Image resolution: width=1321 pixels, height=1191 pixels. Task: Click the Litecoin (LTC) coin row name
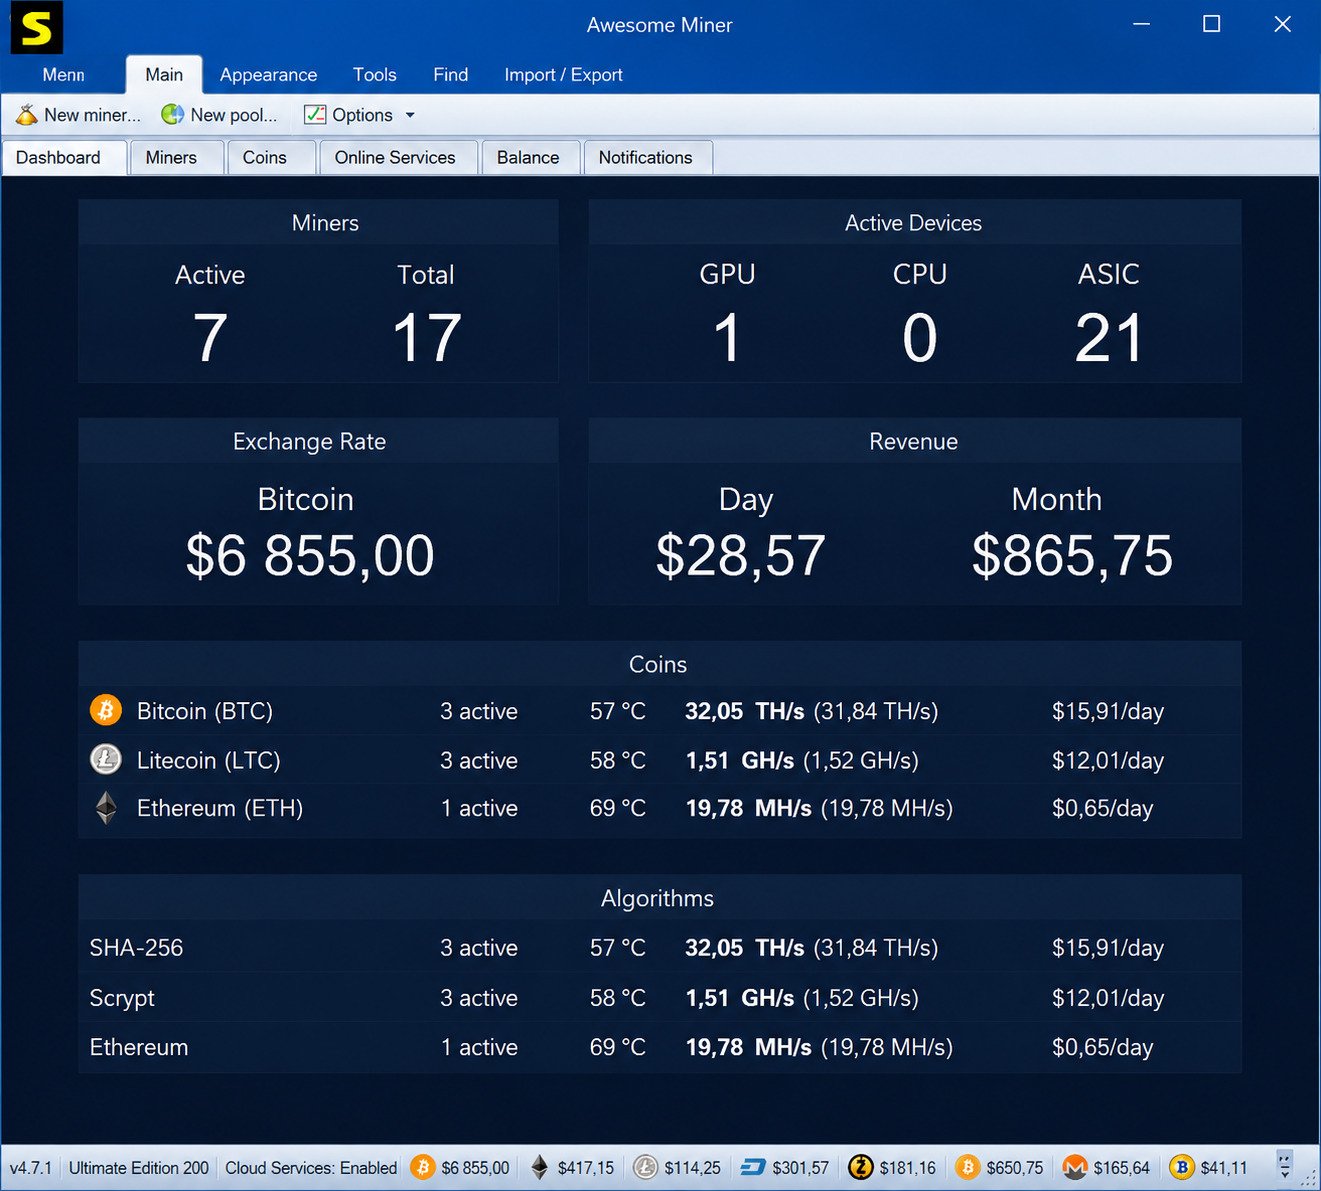coord(208,760)
